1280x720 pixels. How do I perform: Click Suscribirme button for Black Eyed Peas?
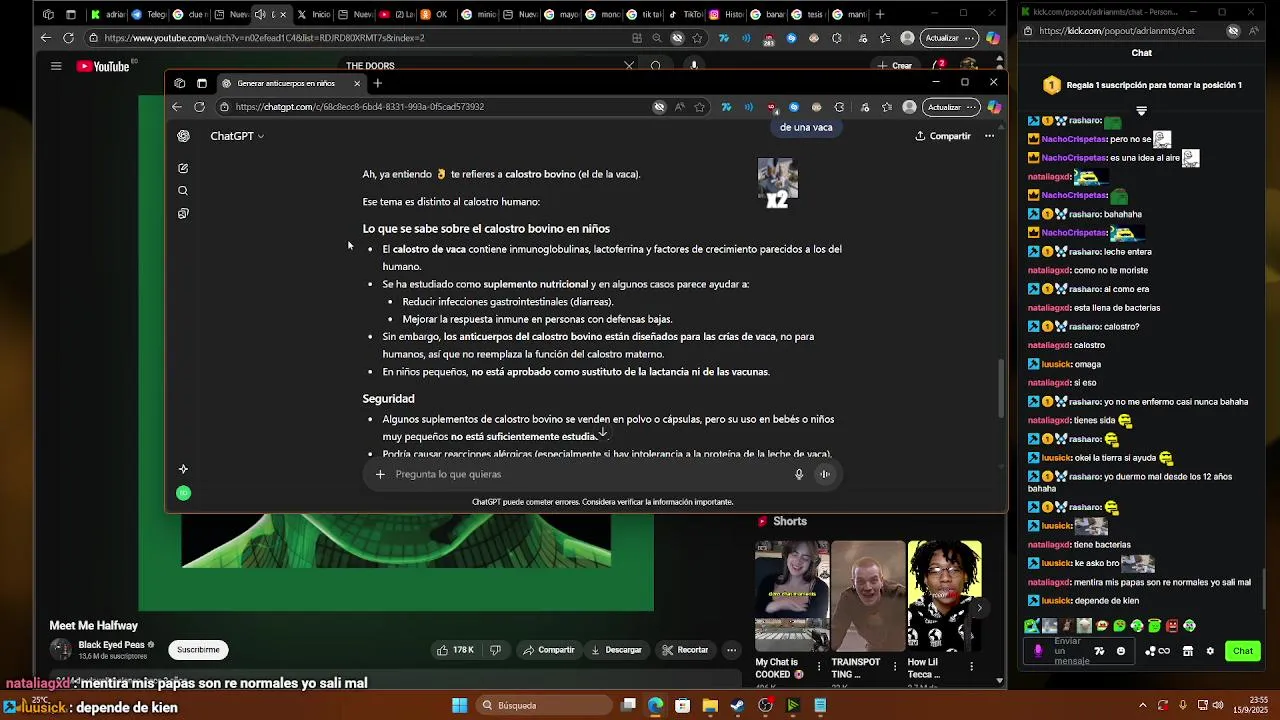[198, 650]
